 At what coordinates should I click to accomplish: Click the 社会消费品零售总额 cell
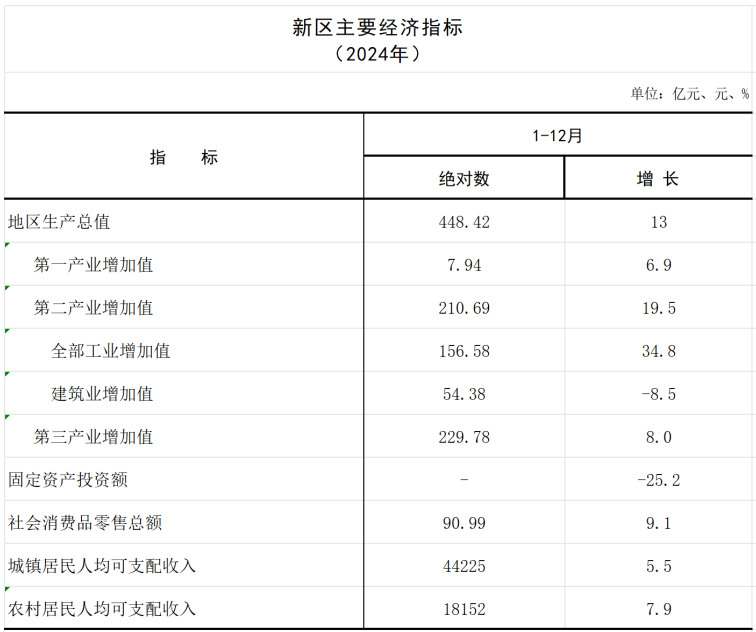pyautogui.click(x=85, y=523)
